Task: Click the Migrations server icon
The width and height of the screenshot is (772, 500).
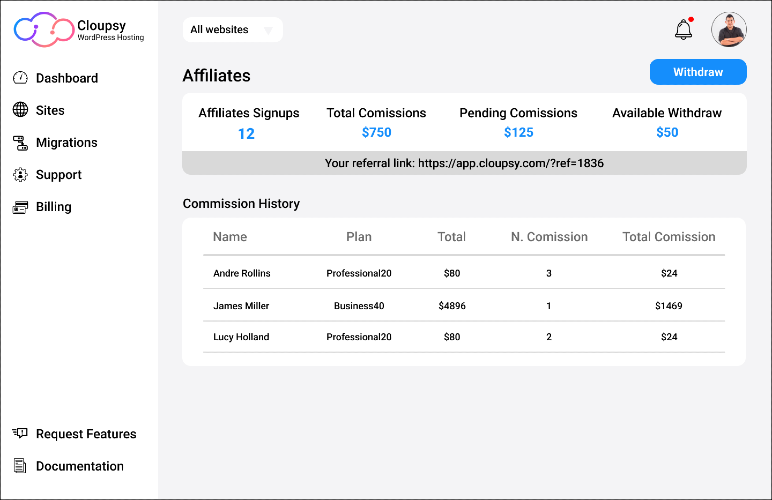Action: tap(20, 143)
